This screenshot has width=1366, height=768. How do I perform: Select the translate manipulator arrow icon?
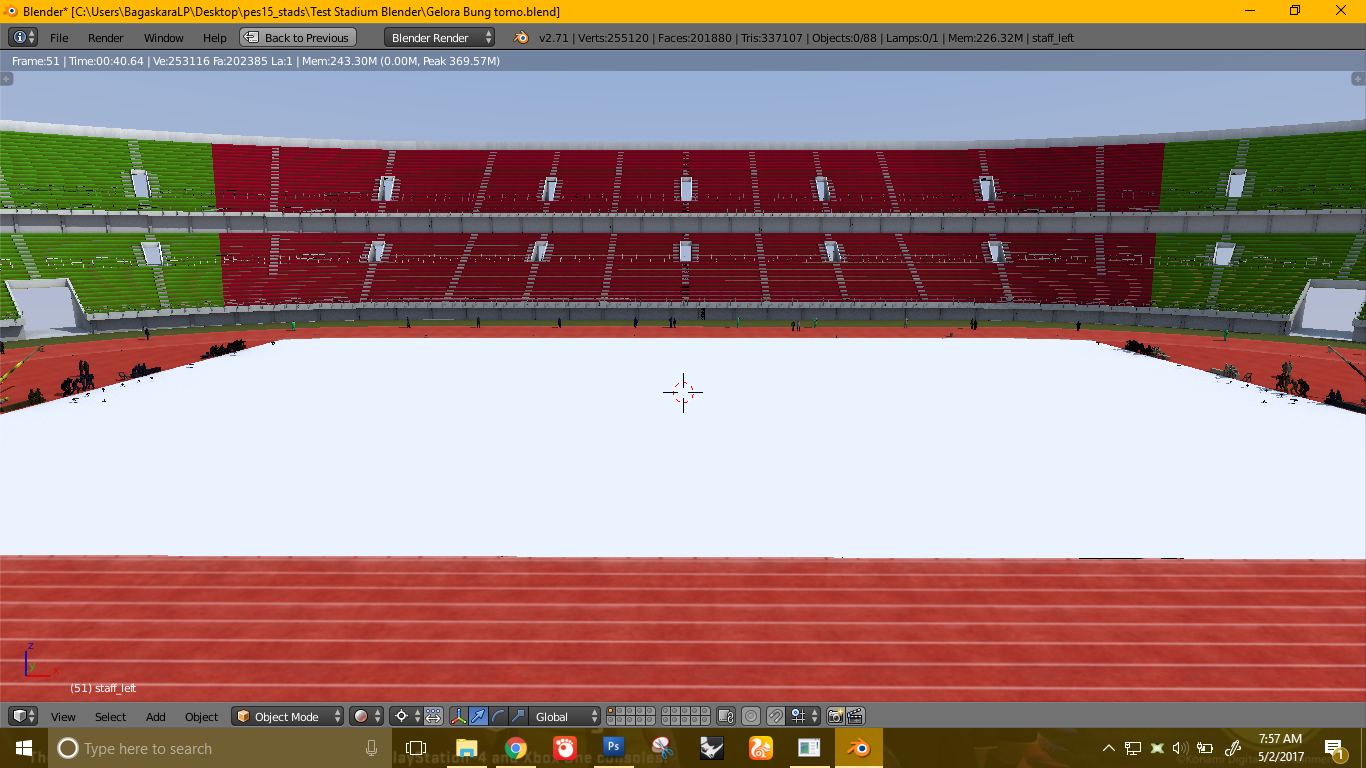tap(478, 716)
